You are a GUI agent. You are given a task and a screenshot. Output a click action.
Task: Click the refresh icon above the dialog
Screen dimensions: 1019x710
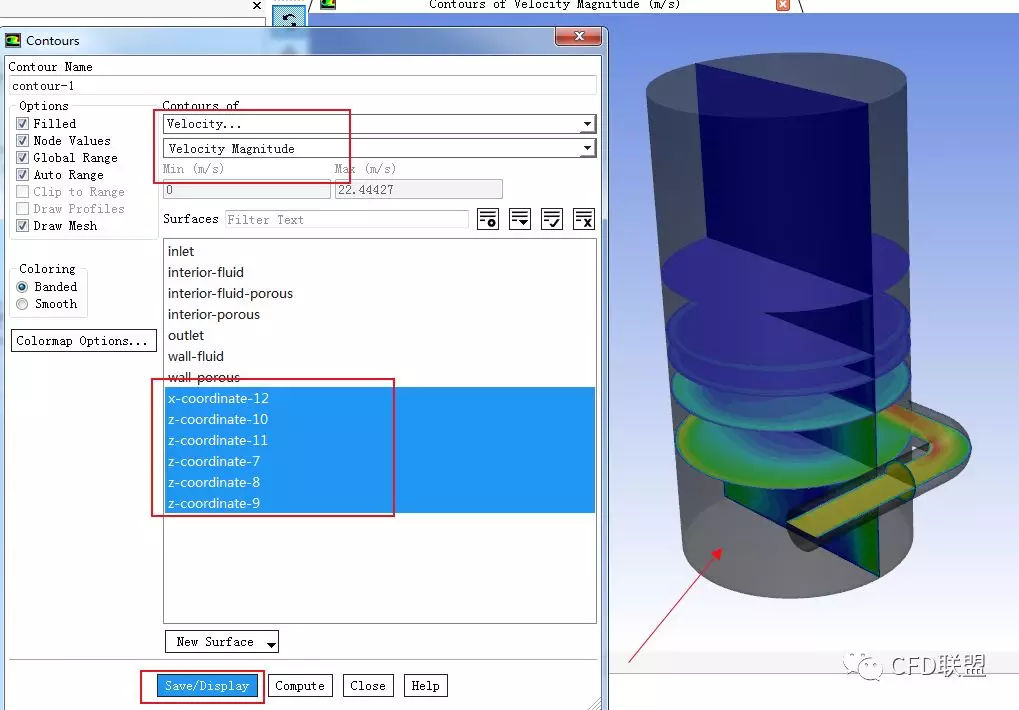click(x=289, y=18)
